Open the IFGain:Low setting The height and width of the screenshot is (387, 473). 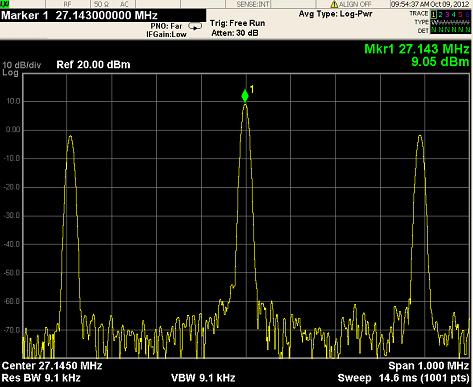click(166, 34)
